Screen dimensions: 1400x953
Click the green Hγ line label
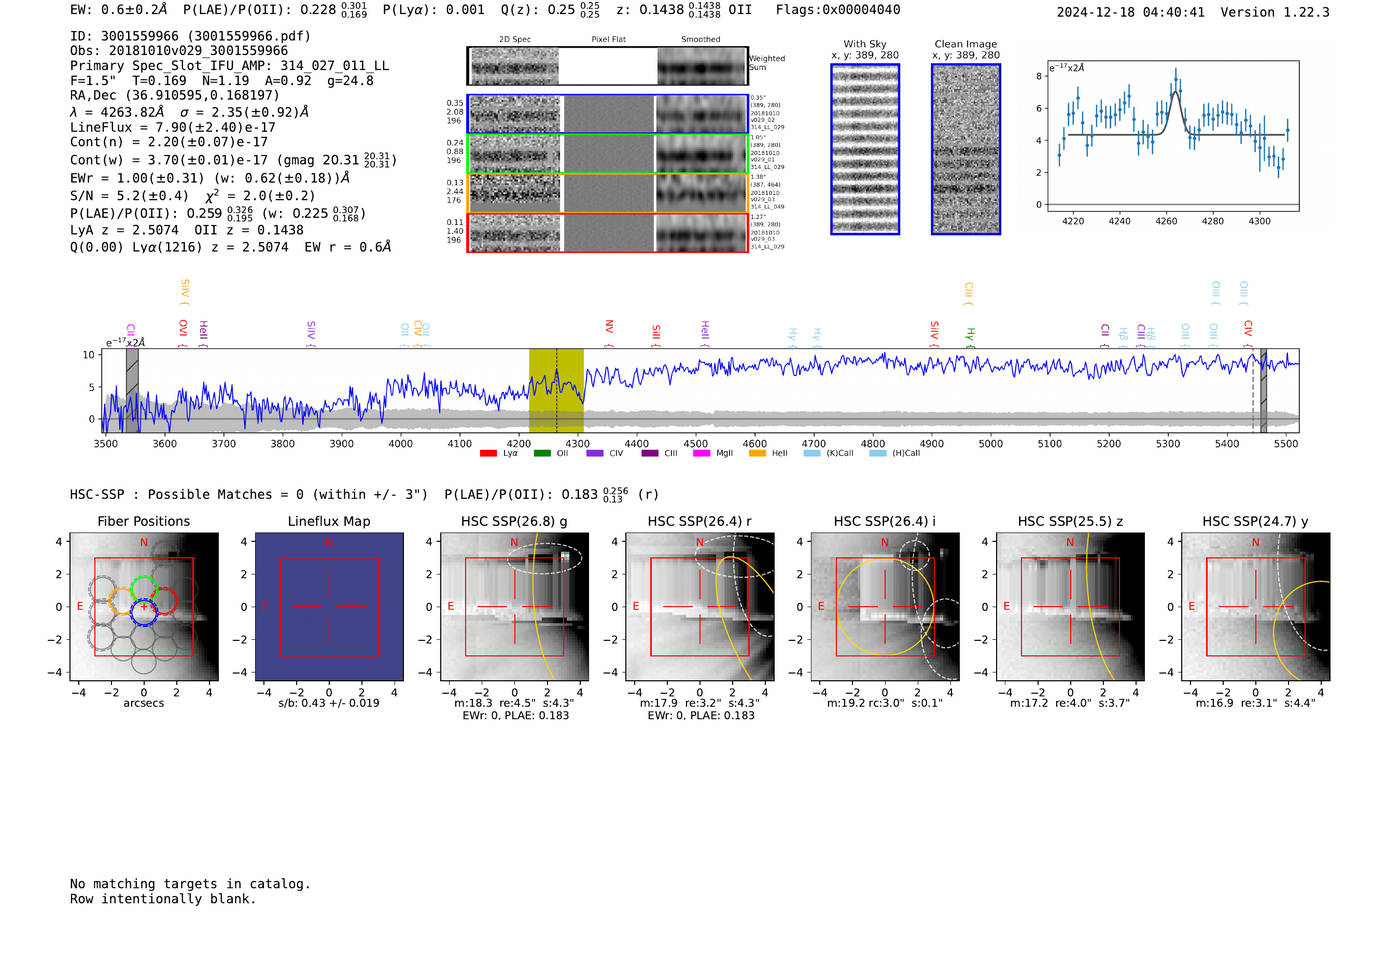[x=970, y=335]
